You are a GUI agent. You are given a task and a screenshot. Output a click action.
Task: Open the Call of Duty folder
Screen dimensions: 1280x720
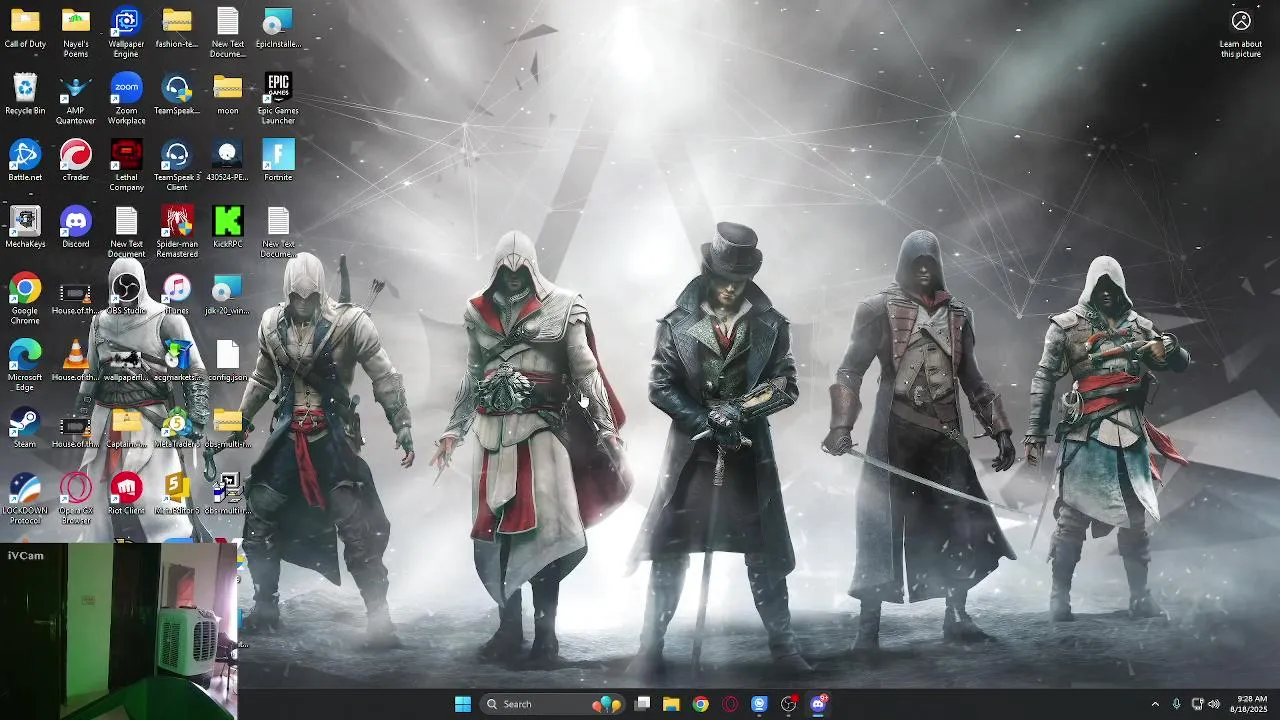pos(25,28)
